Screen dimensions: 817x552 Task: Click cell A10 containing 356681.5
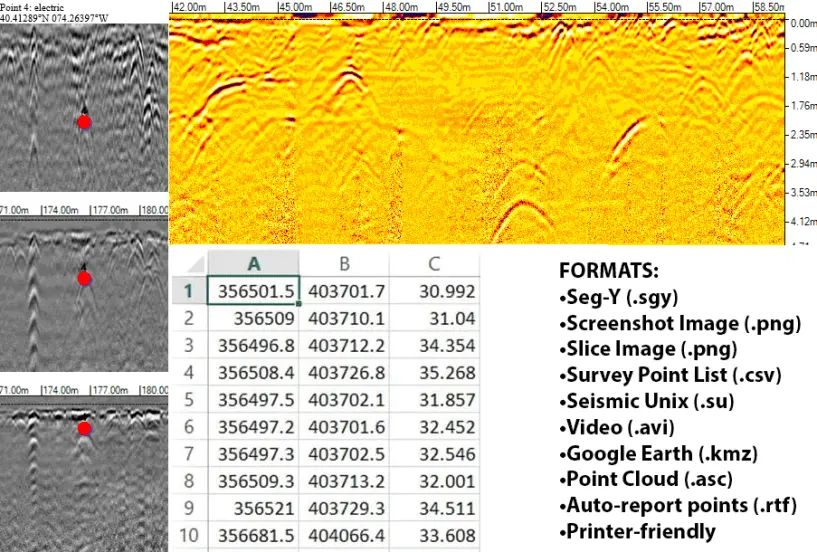pos(254,535)
